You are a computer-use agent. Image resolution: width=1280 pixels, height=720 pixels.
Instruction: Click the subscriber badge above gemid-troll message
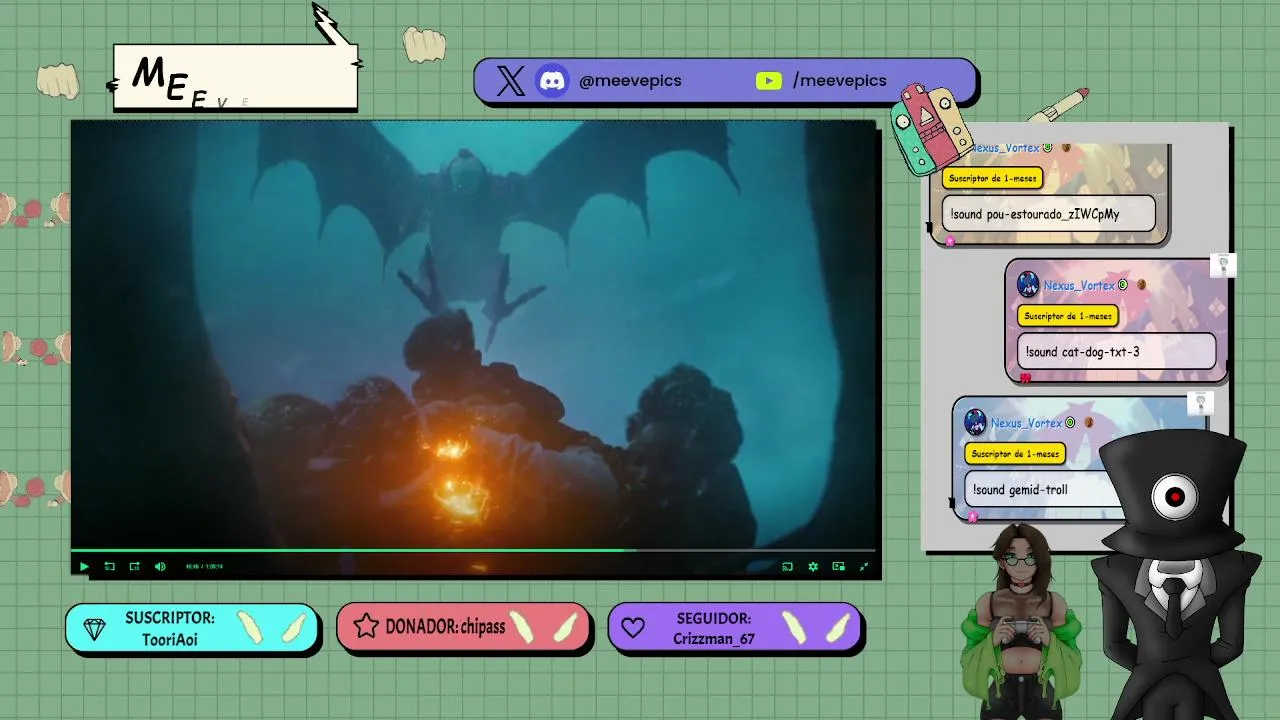1015,454
